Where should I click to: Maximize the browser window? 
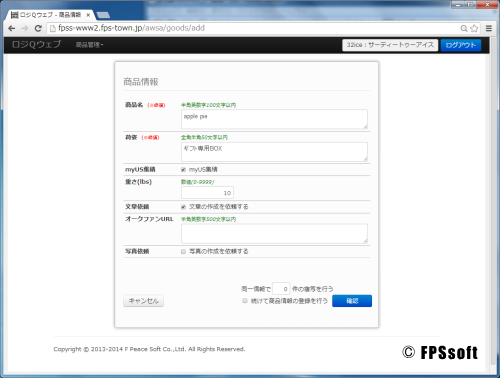pyautogui.click(x=470, y=5)
